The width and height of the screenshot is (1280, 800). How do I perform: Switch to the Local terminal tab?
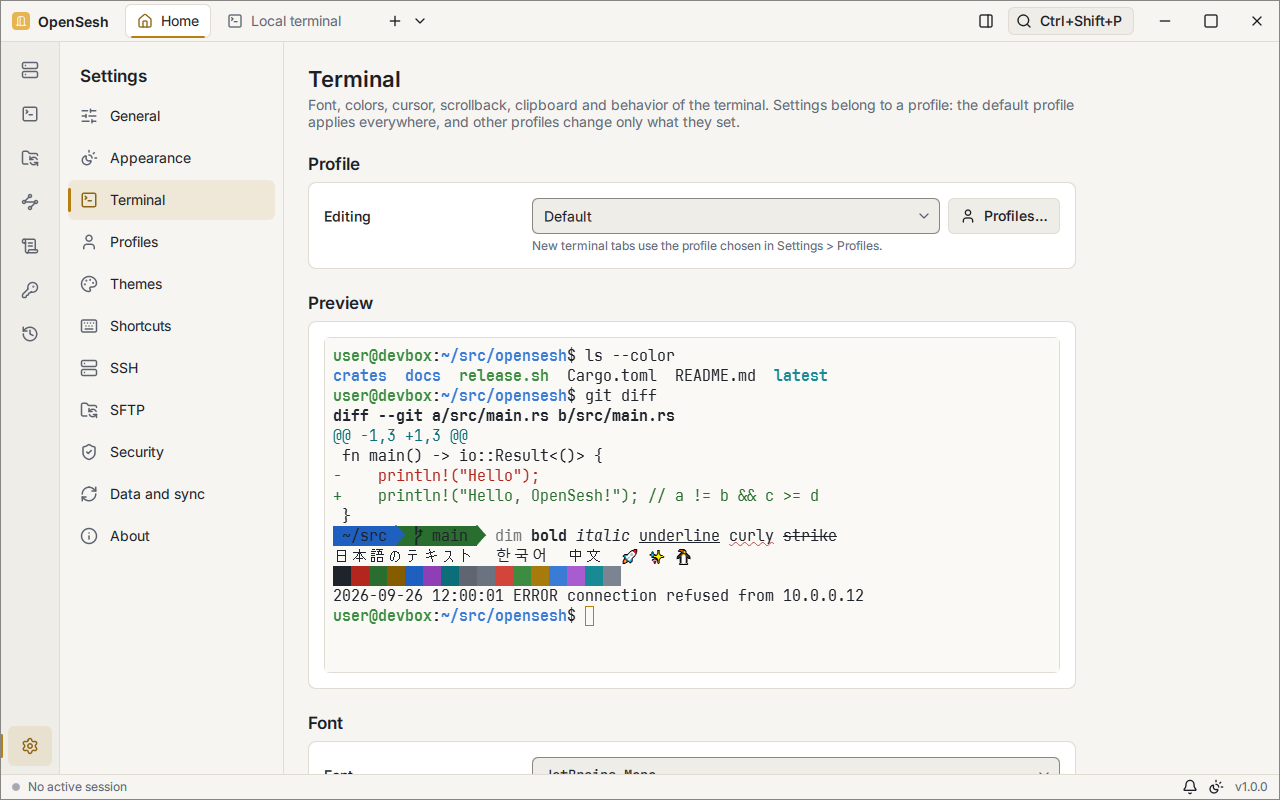click(285, 21)
